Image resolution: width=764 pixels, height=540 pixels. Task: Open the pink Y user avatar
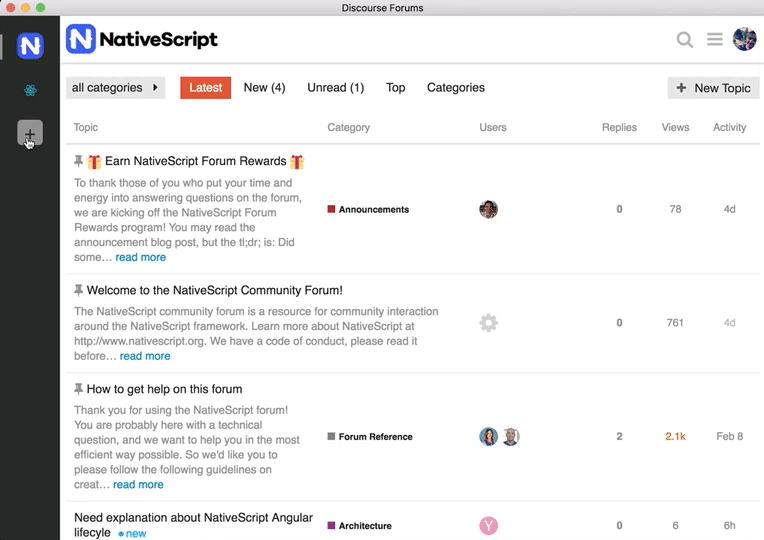click(488, 525)
